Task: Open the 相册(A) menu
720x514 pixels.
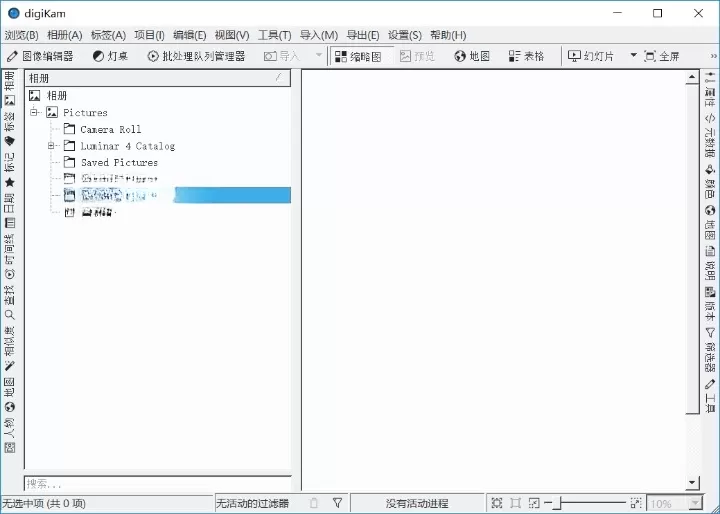Action: tap(65, 35)
